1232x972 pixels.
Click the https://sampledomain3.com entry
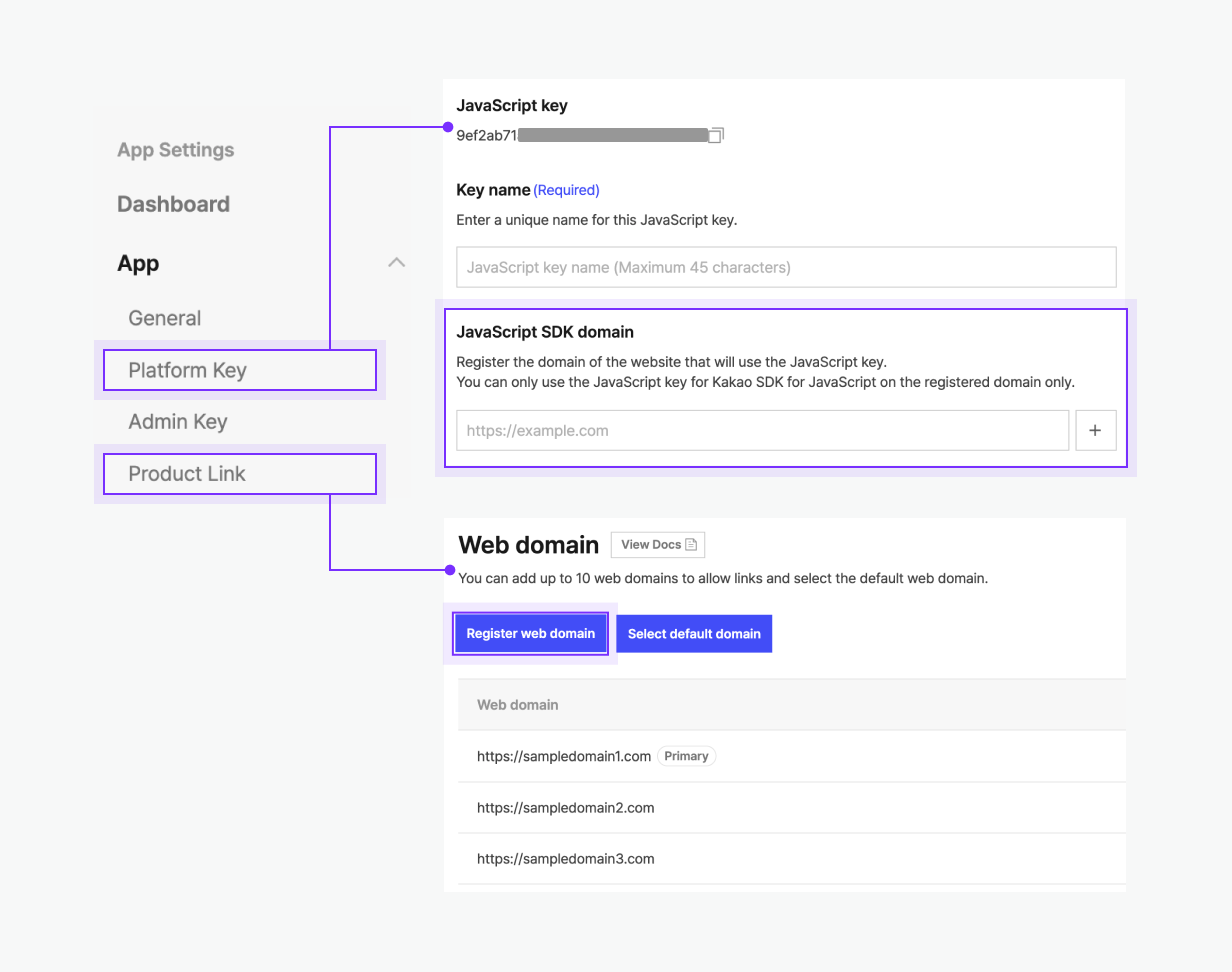pyautogui.click(x=565, y=858)
